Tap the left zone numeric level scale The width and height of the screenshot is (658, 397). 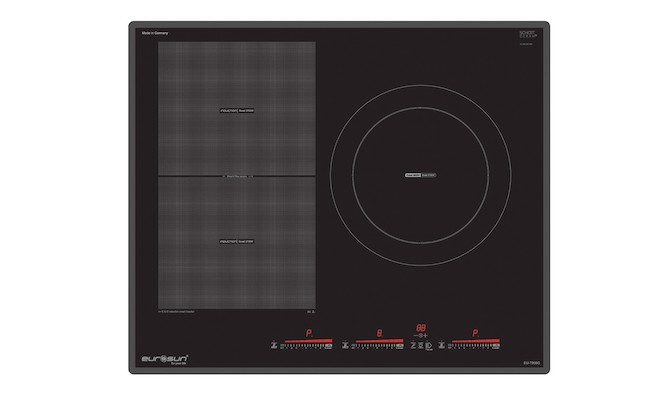click(306, 346)
